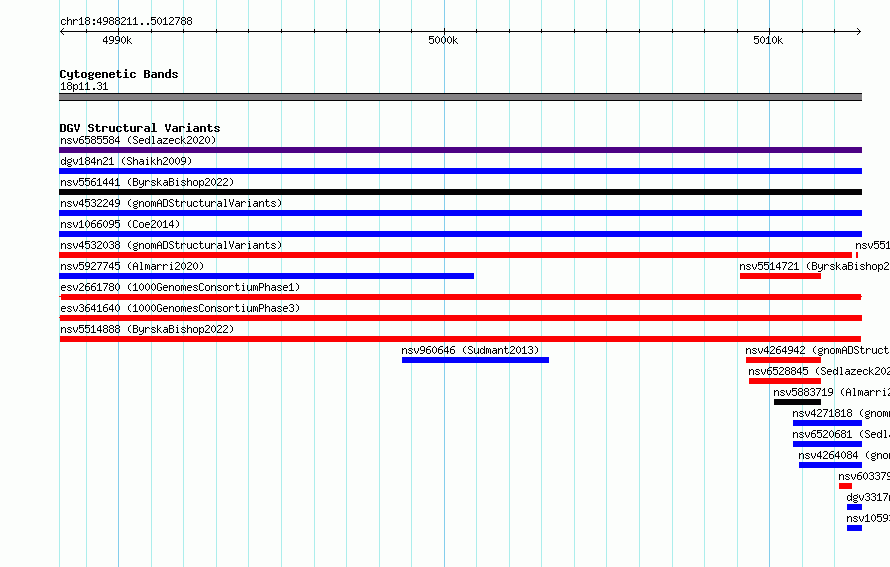Open variant nsv1066095 (Coe2014) label
This screenshot has width=890, height=567.
[x=120, y=224]
